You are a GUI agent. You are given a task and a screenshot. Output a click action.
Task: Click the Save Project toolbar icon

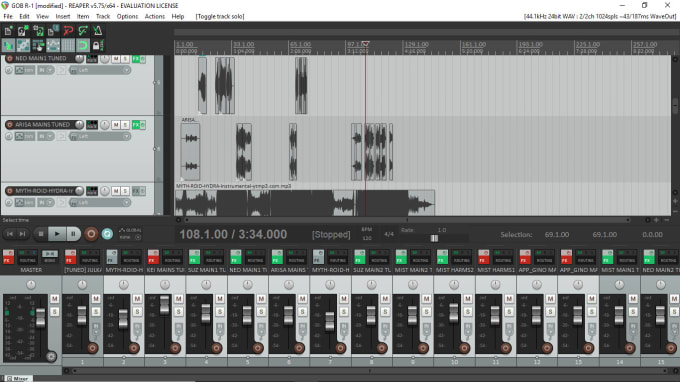tap(38, 31)
